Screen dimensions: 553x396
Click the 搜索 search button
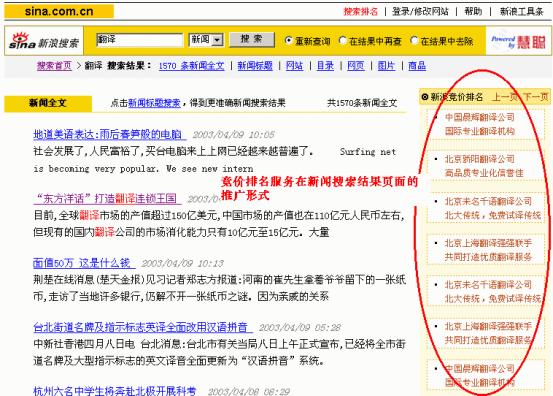click(x=251, y=39)
